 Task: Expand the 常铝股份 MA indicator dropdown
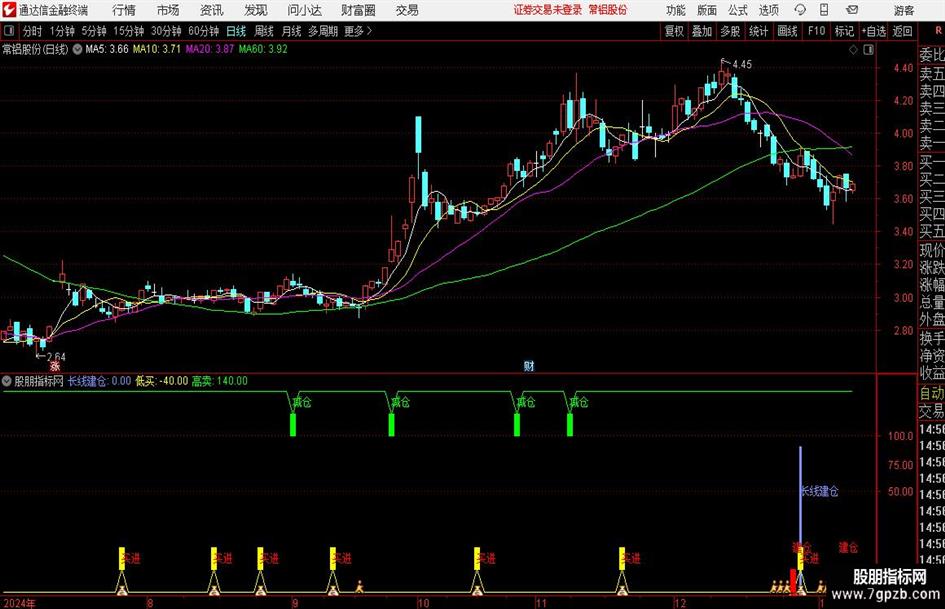pyautogui.click(x=77, y=49)
